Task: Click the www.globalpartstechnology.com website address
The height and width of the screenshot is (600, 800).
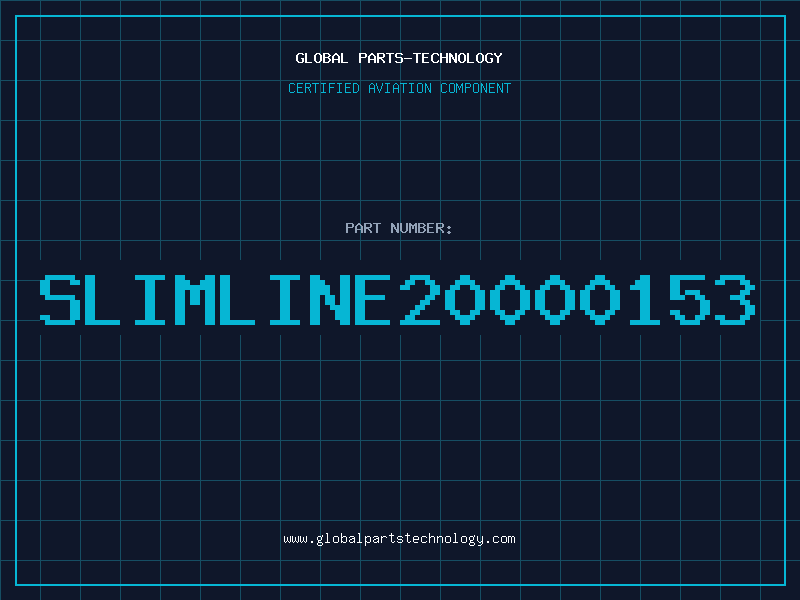Action: pos(399,539)
